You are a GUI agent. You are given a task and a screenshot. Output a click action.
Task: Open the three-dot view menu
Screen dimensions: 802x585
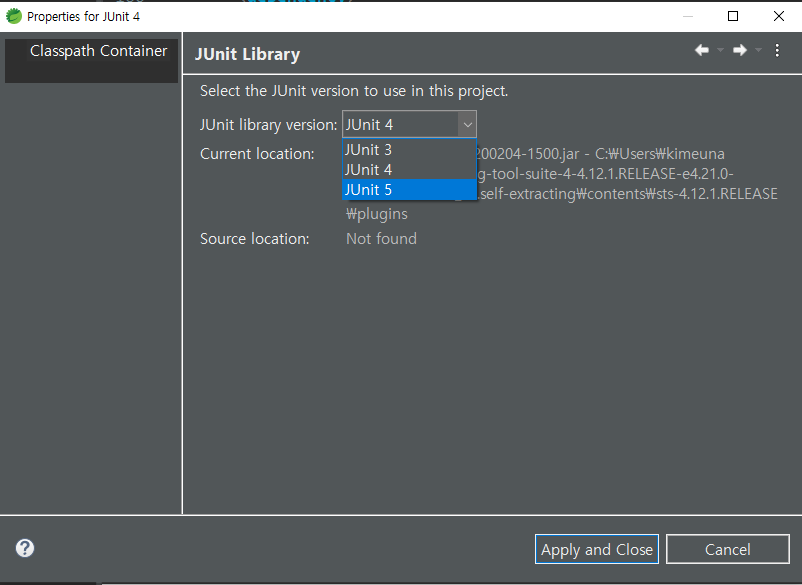[x=777, y=50]
